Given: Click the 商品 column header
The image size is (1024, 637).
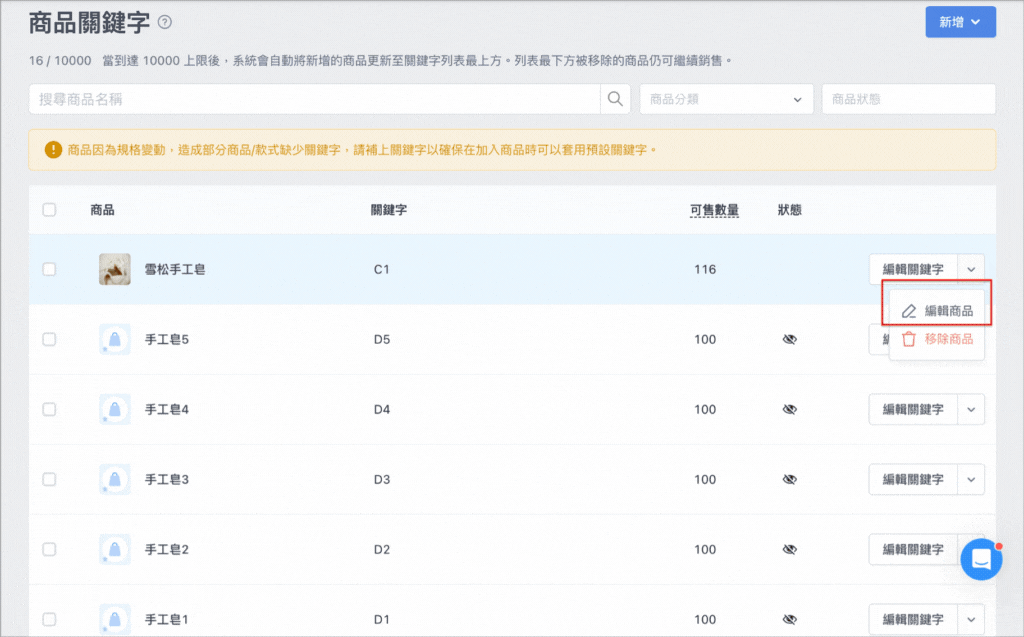Looking at the screenshot, I should [x=102, y=210].
